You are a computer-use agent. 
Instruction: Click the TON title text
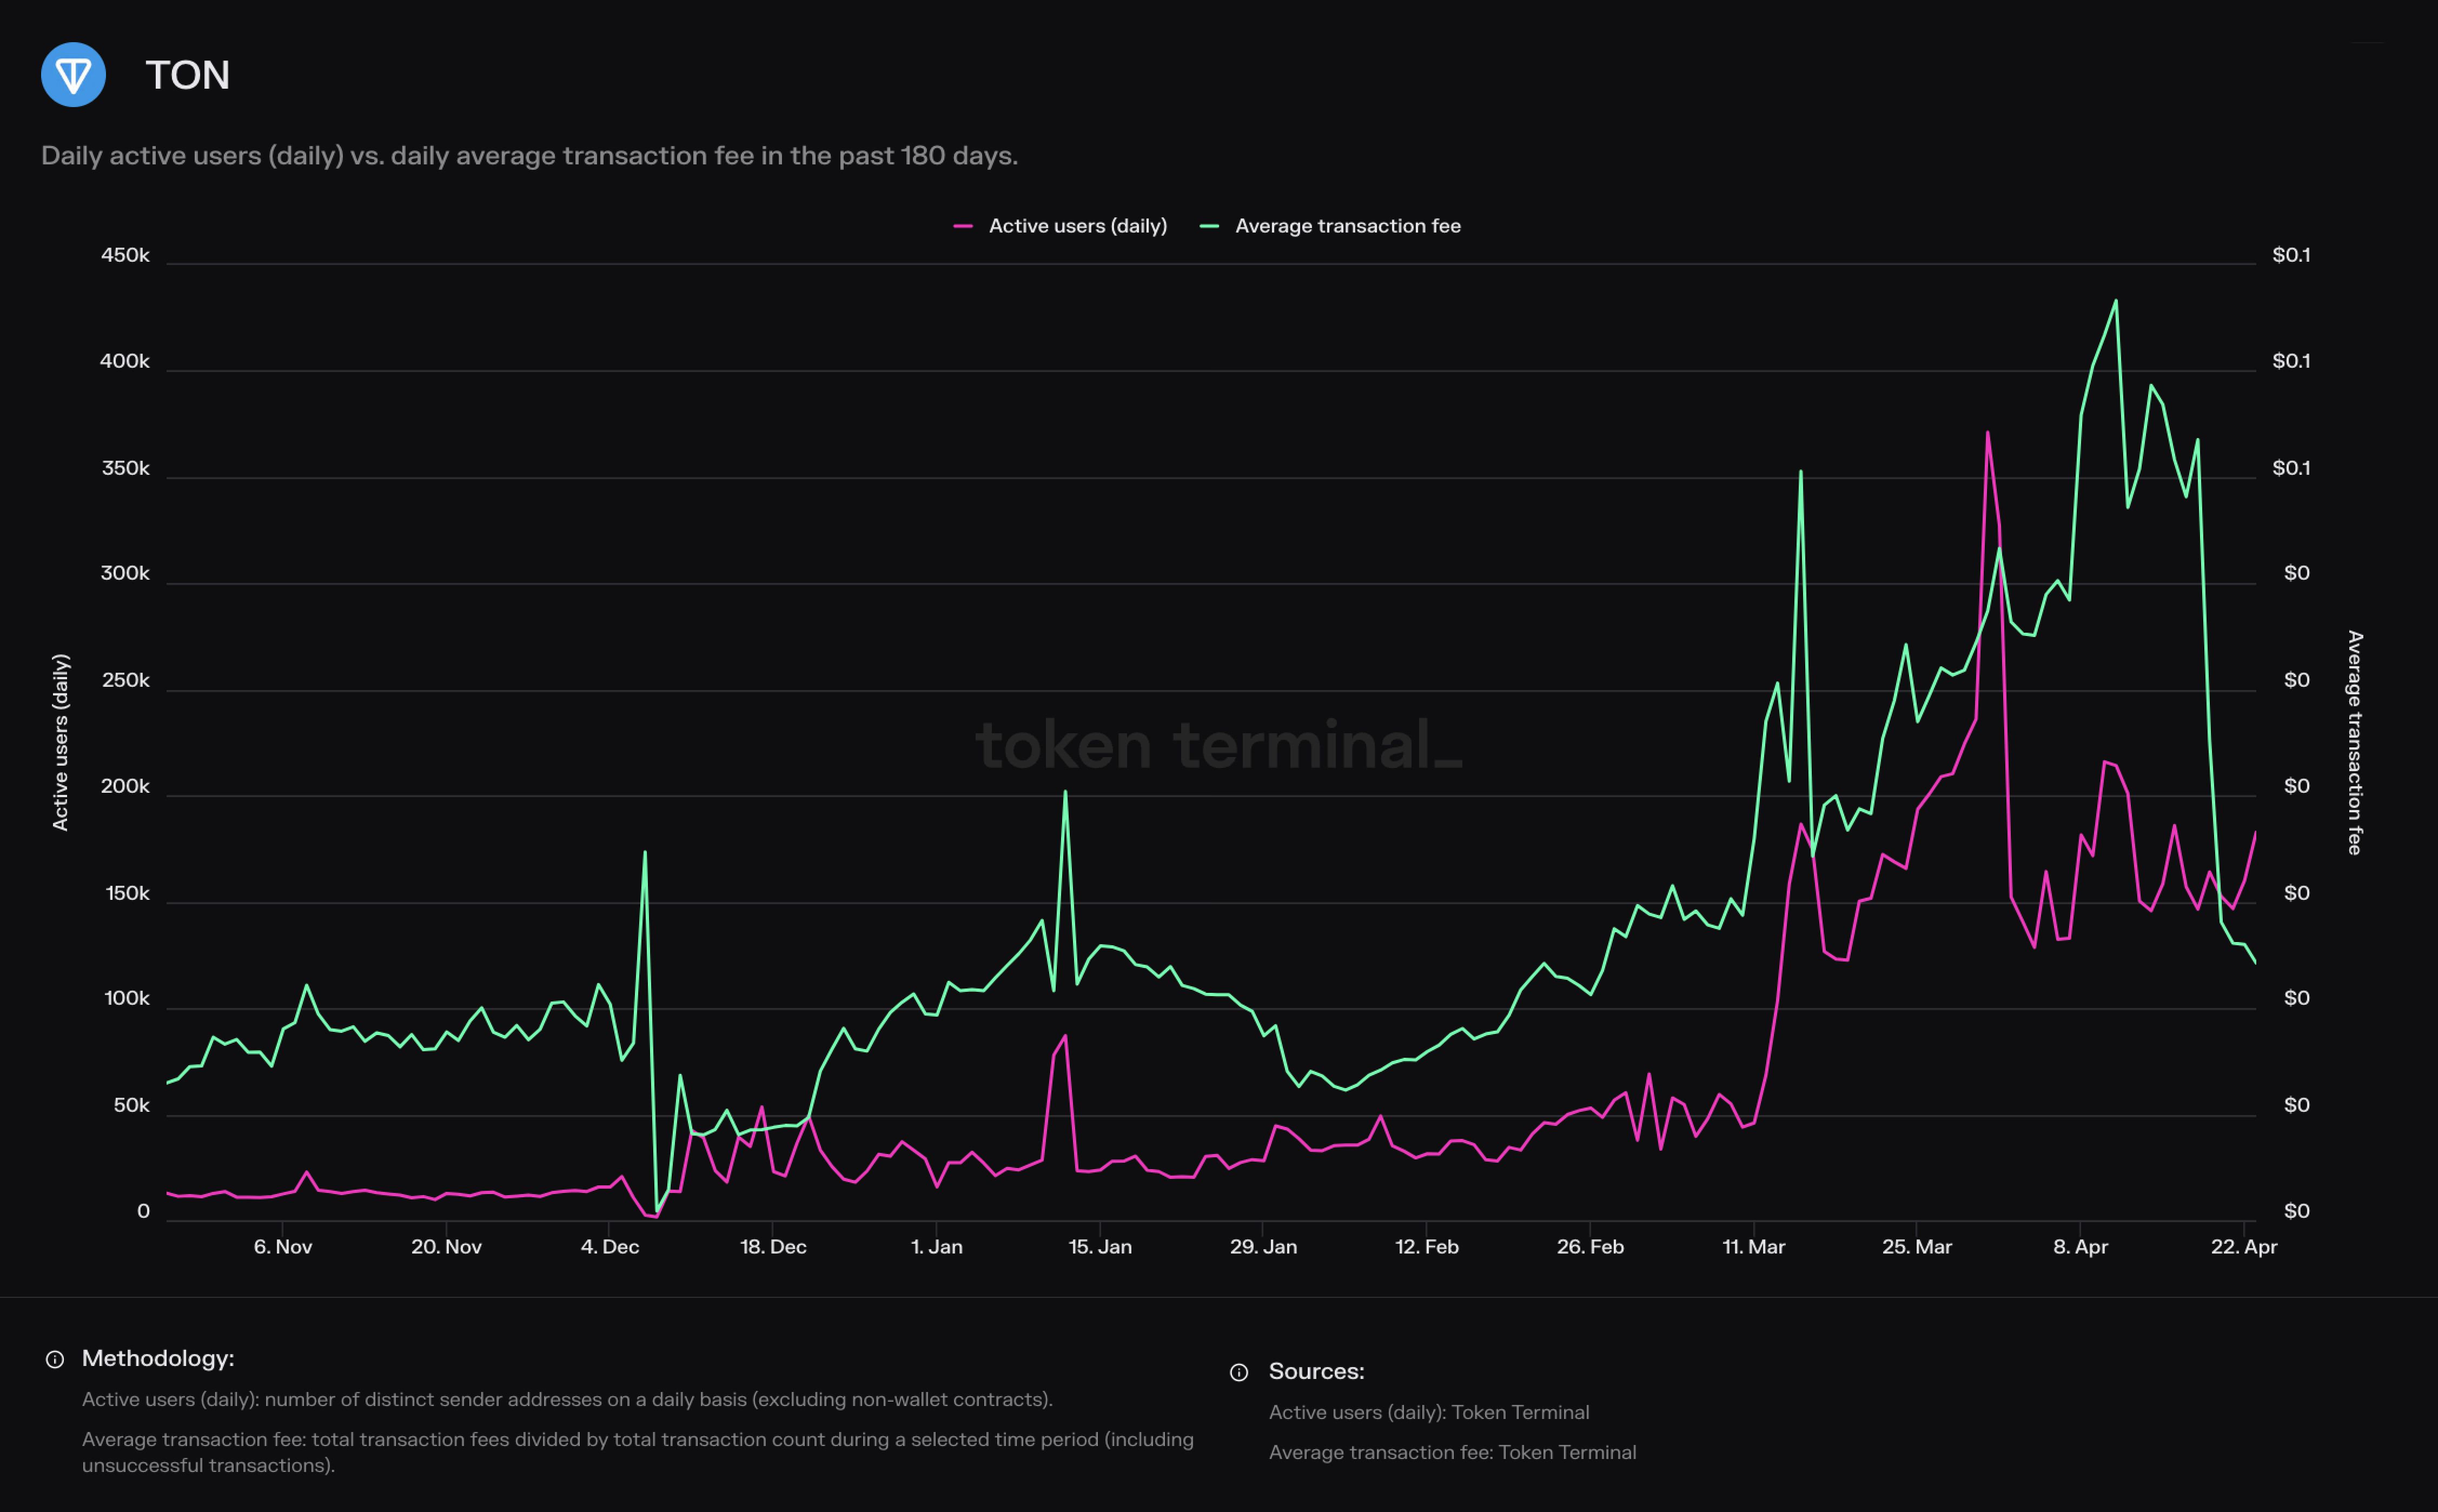click(187, 76)
